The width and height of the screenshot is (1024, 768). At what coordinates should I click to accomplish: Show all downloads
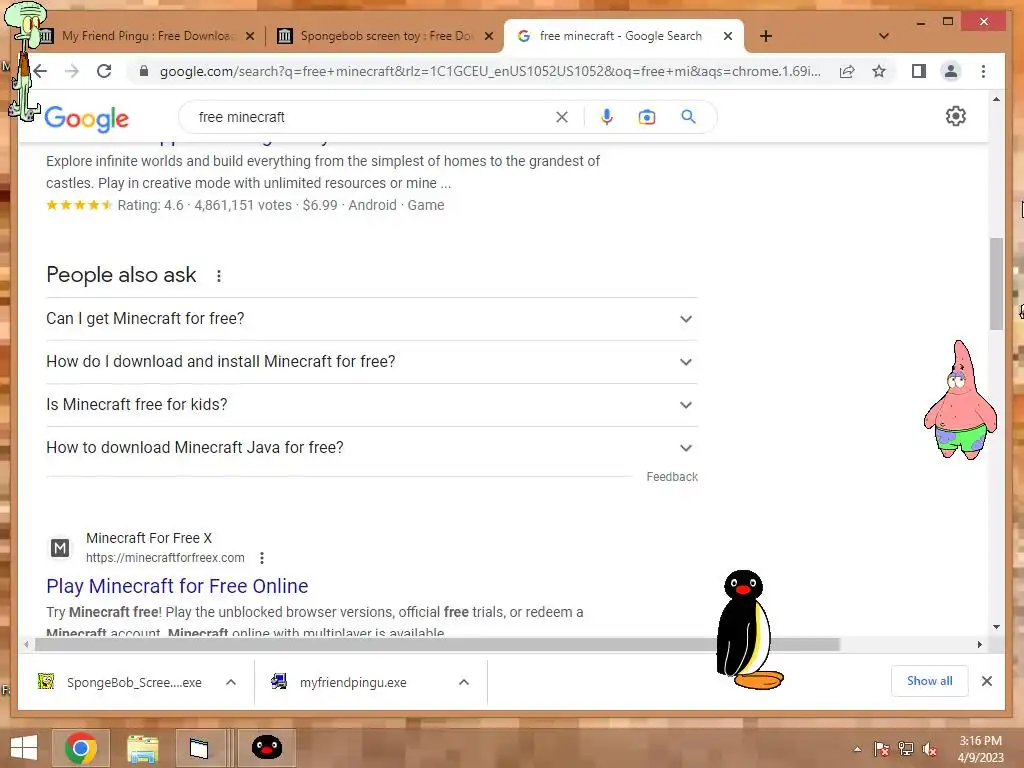[929, 681]
